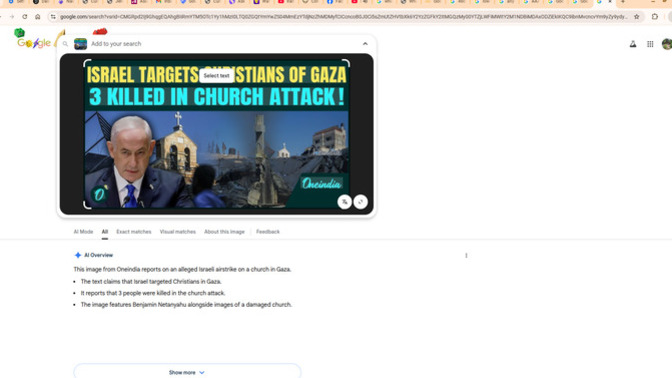
Task: Click the uploaded image thumbnail in search box
Action: (81, 44)
